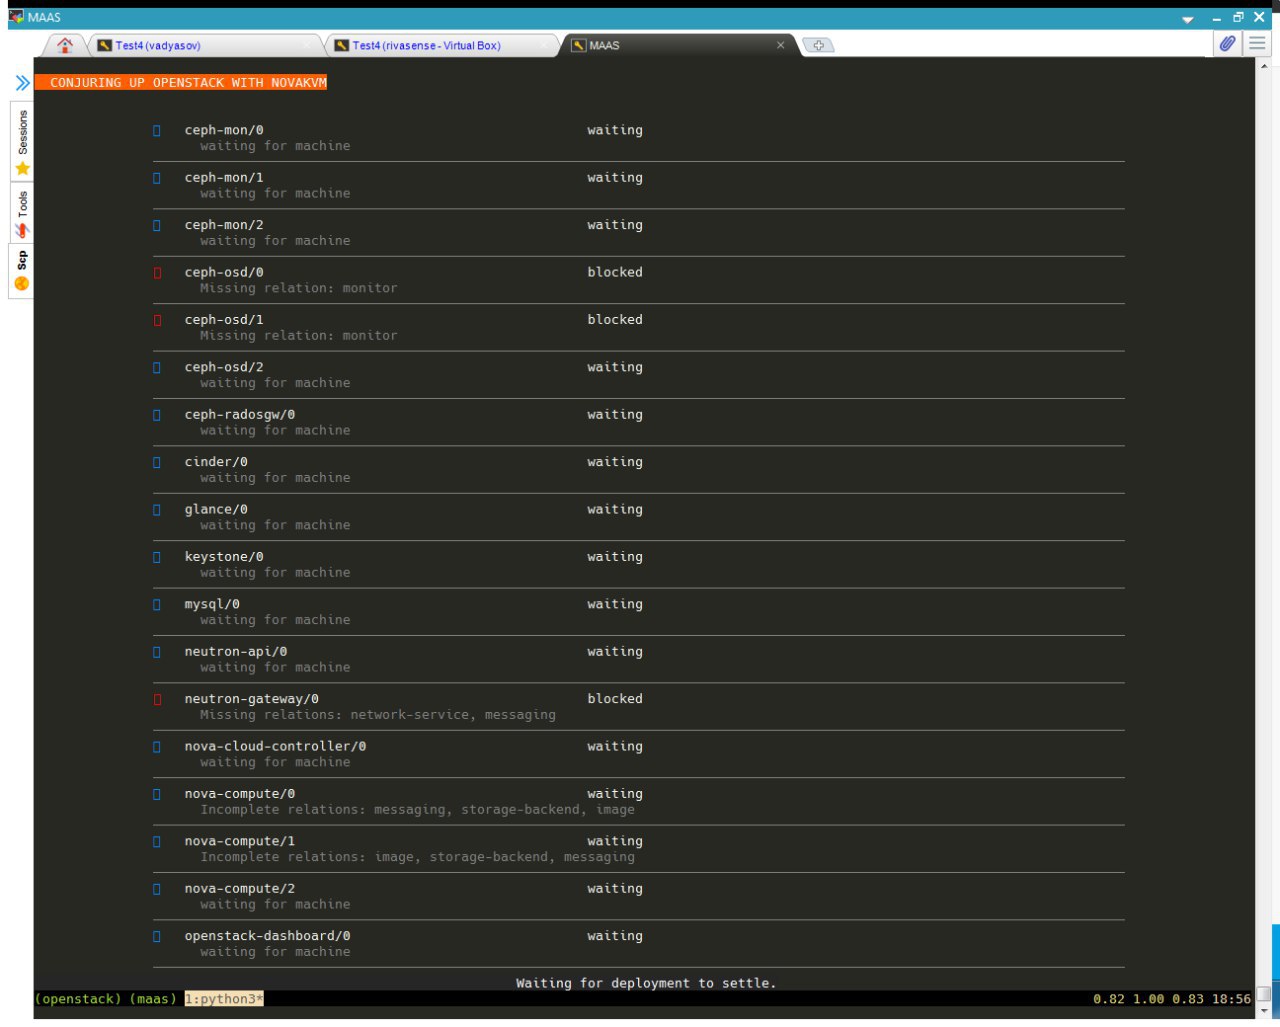
Task: Click 'Missing relations: network-service, messaging' message
Action: [x=378, y=715]
